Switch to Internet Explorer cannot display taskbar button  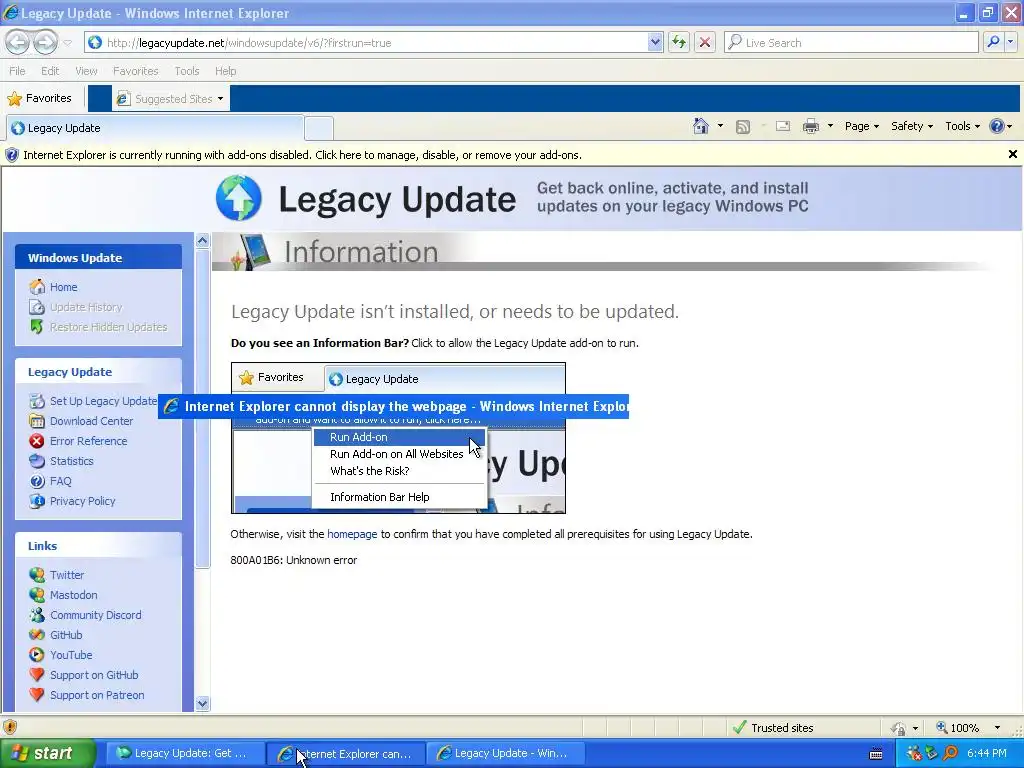tap(346, 753)
